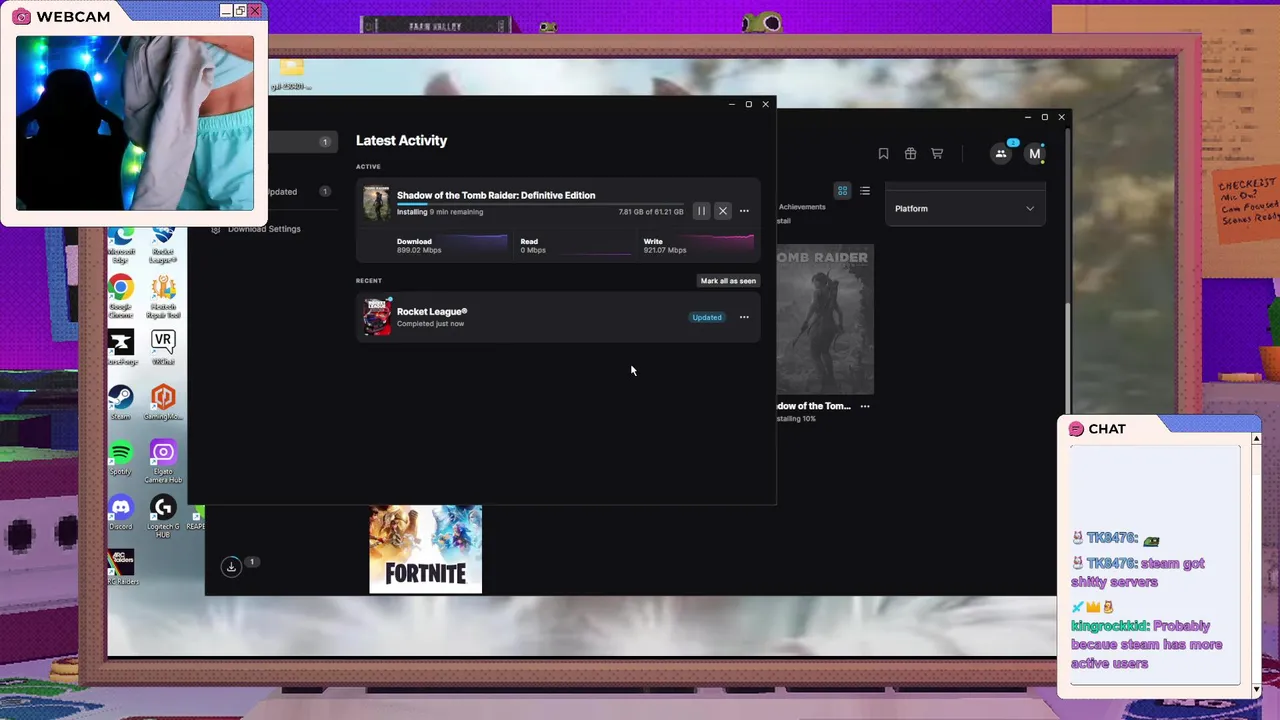
Task: Switch library to grid view
Action: pyautogui.click(x=842, y=190)
